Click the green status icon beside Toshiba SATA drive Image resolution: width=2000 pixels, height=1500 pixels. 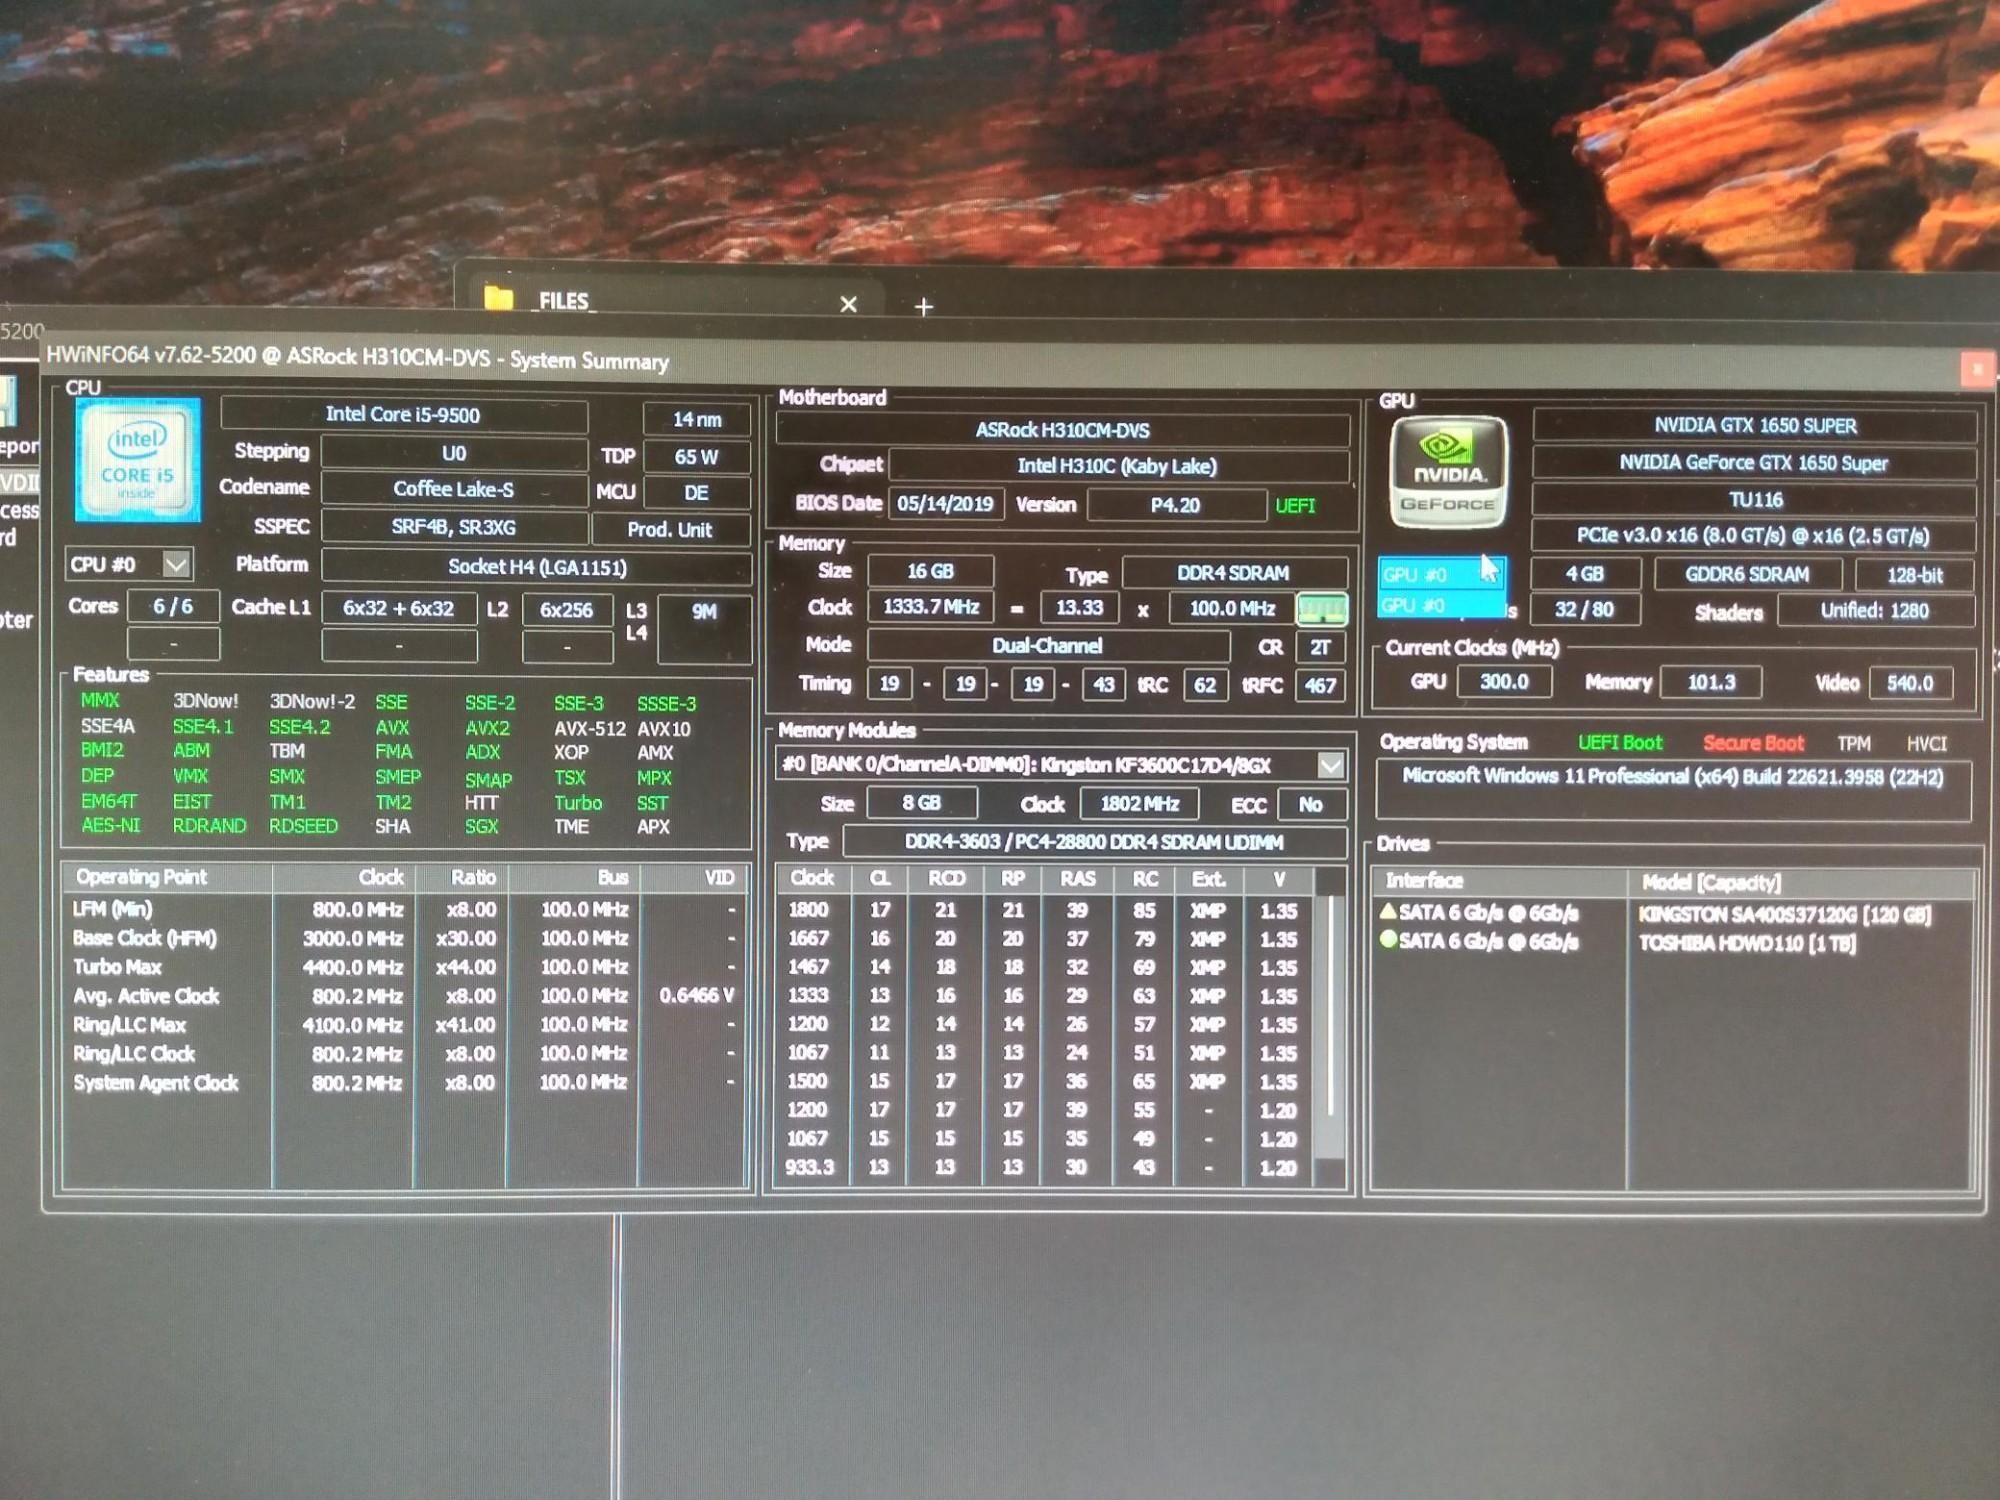pos(1388,939)
